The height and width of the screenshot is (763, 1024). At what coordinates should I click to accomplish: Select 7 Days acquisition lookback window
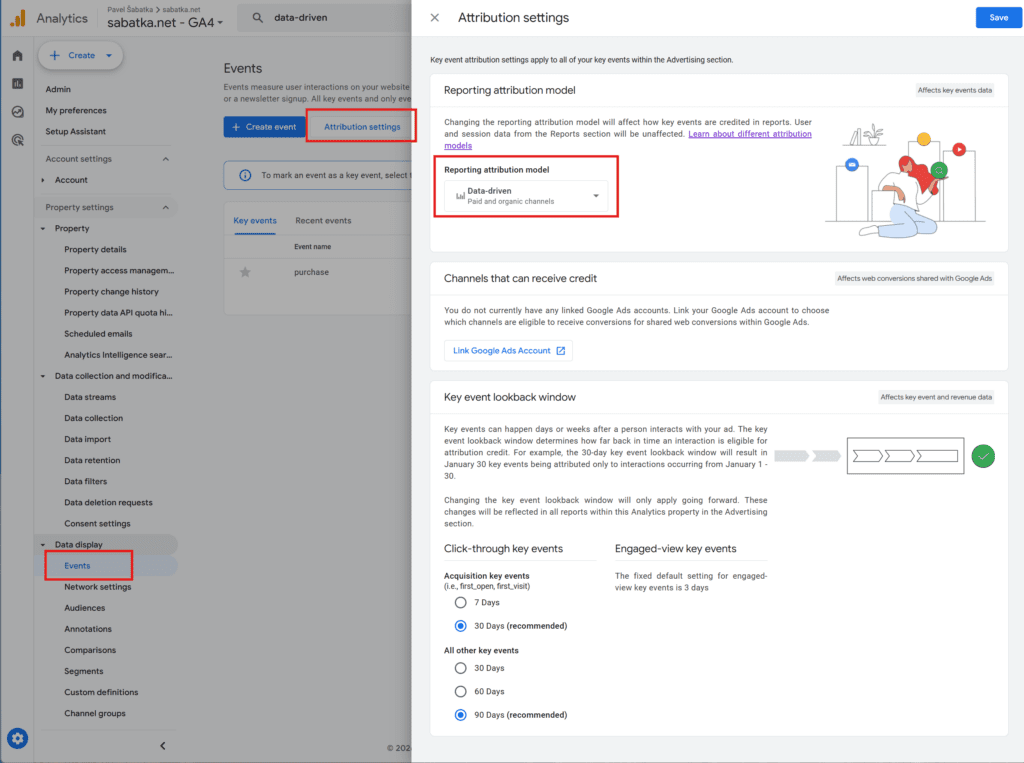[460, 603]
